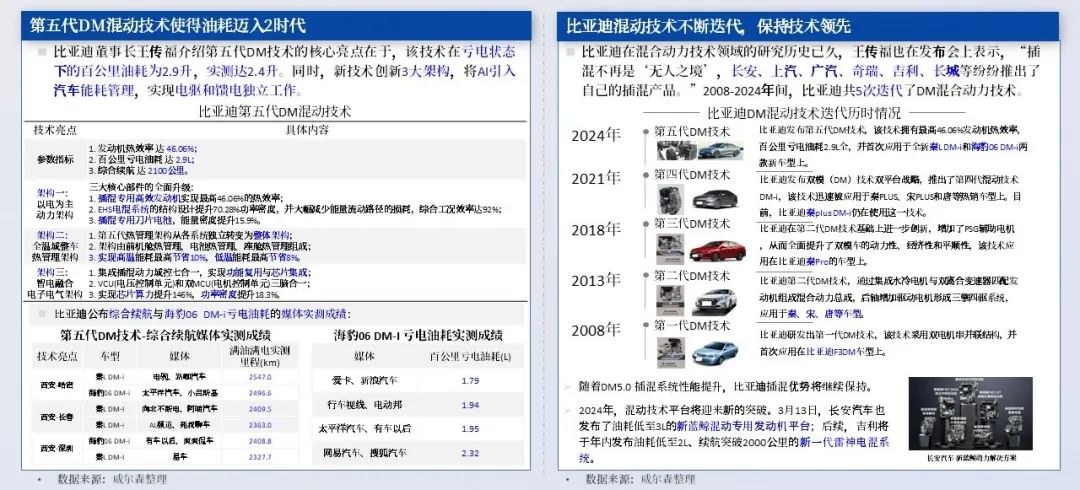
Task: Select the '西安-哈密' route cell
Action: click(x=56, y=385)
